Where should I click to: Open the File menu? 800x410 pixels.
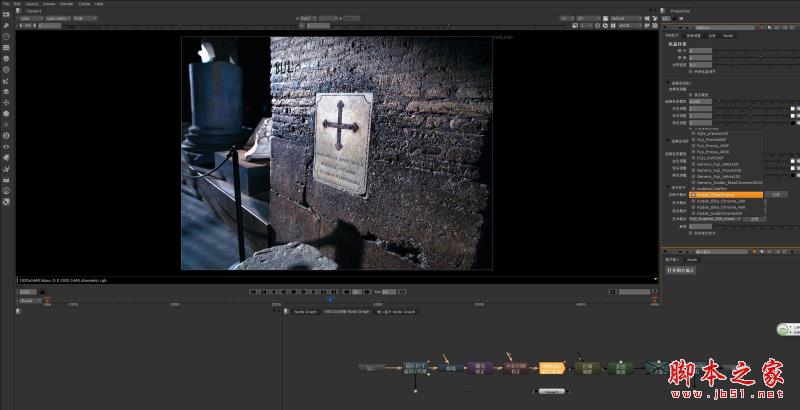pos(6,4)
